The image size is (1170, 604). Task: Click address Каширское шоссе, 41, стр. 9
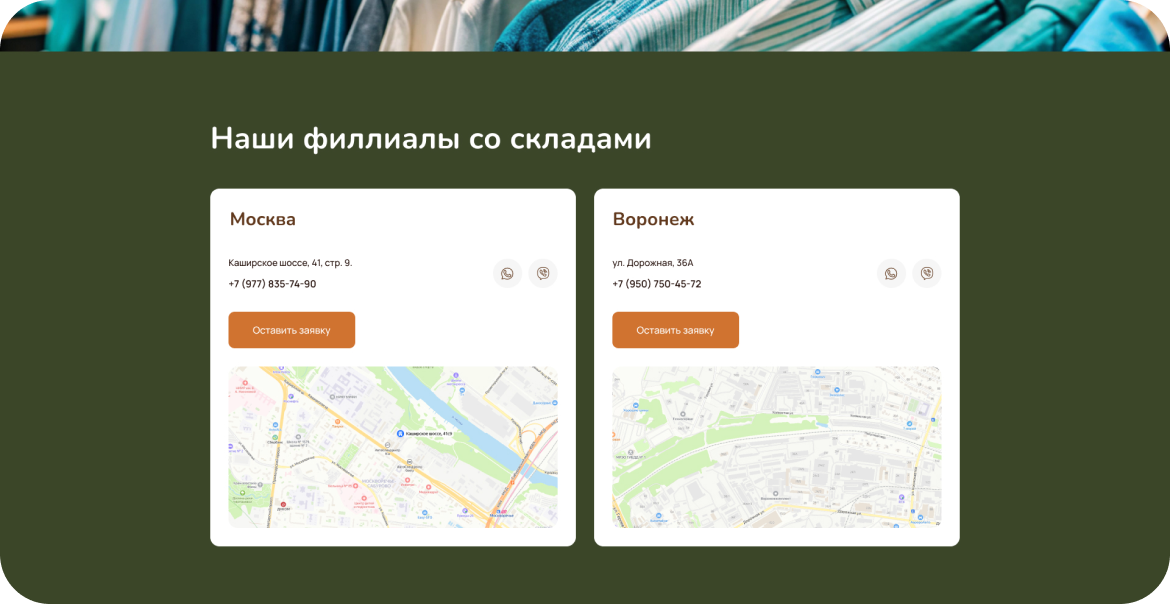[x=290, y=263]
